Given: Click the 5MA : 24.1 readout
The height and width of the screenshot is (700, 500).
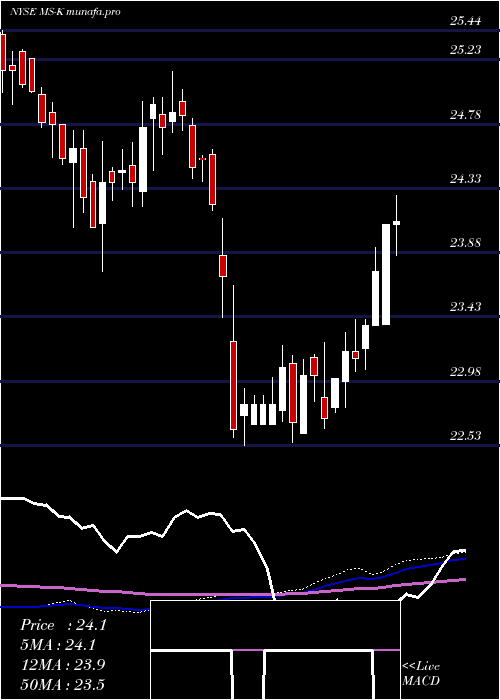Looking at the screenshot, I should (58, 645).
